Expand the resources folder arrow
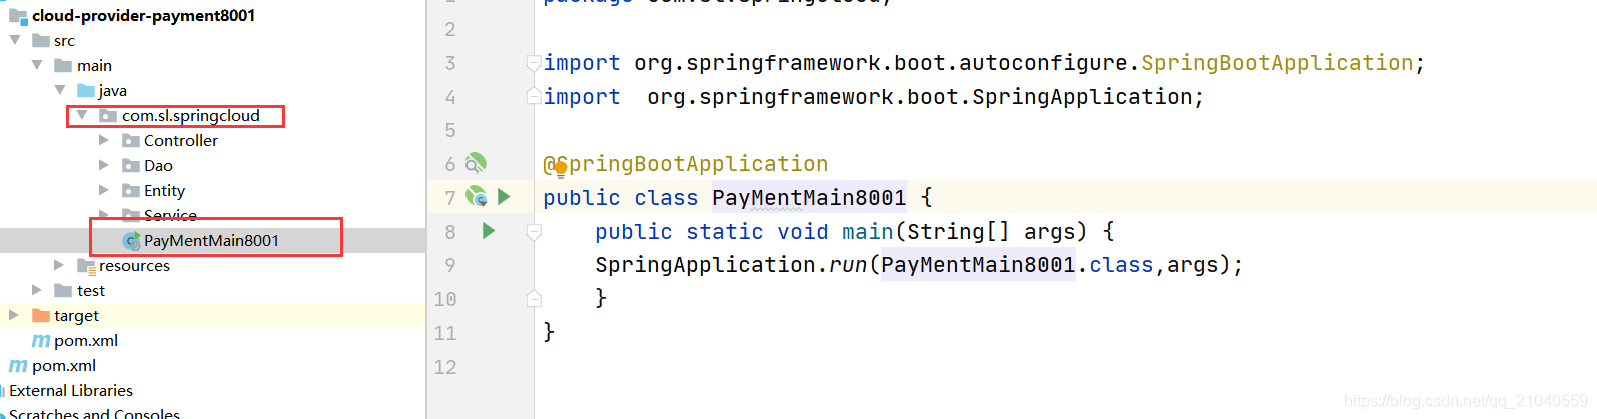The image size is (1597, 419). pos(59,265)
